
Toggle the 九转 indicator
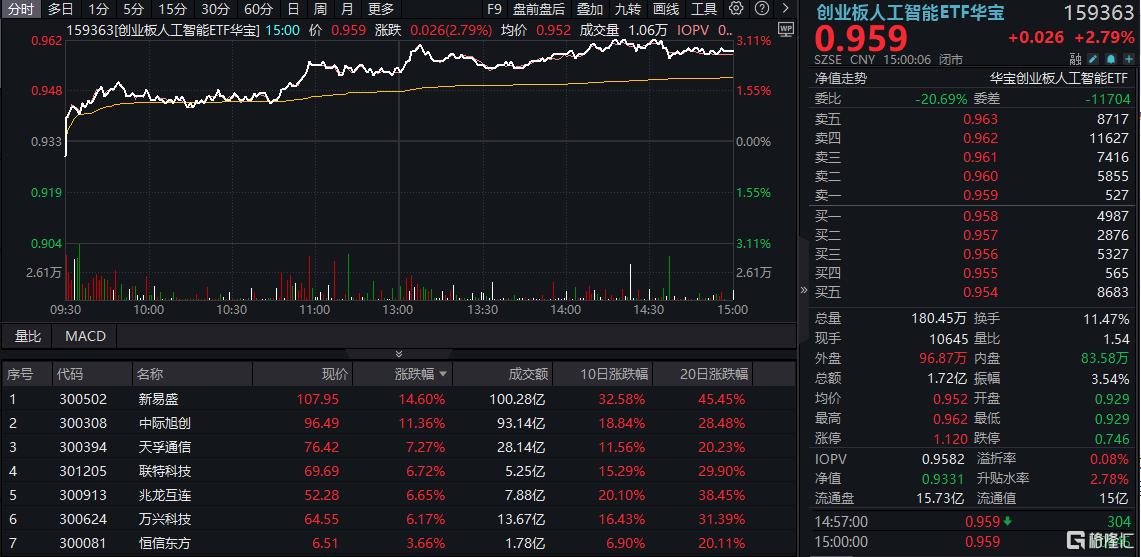(x=628, y=9)
